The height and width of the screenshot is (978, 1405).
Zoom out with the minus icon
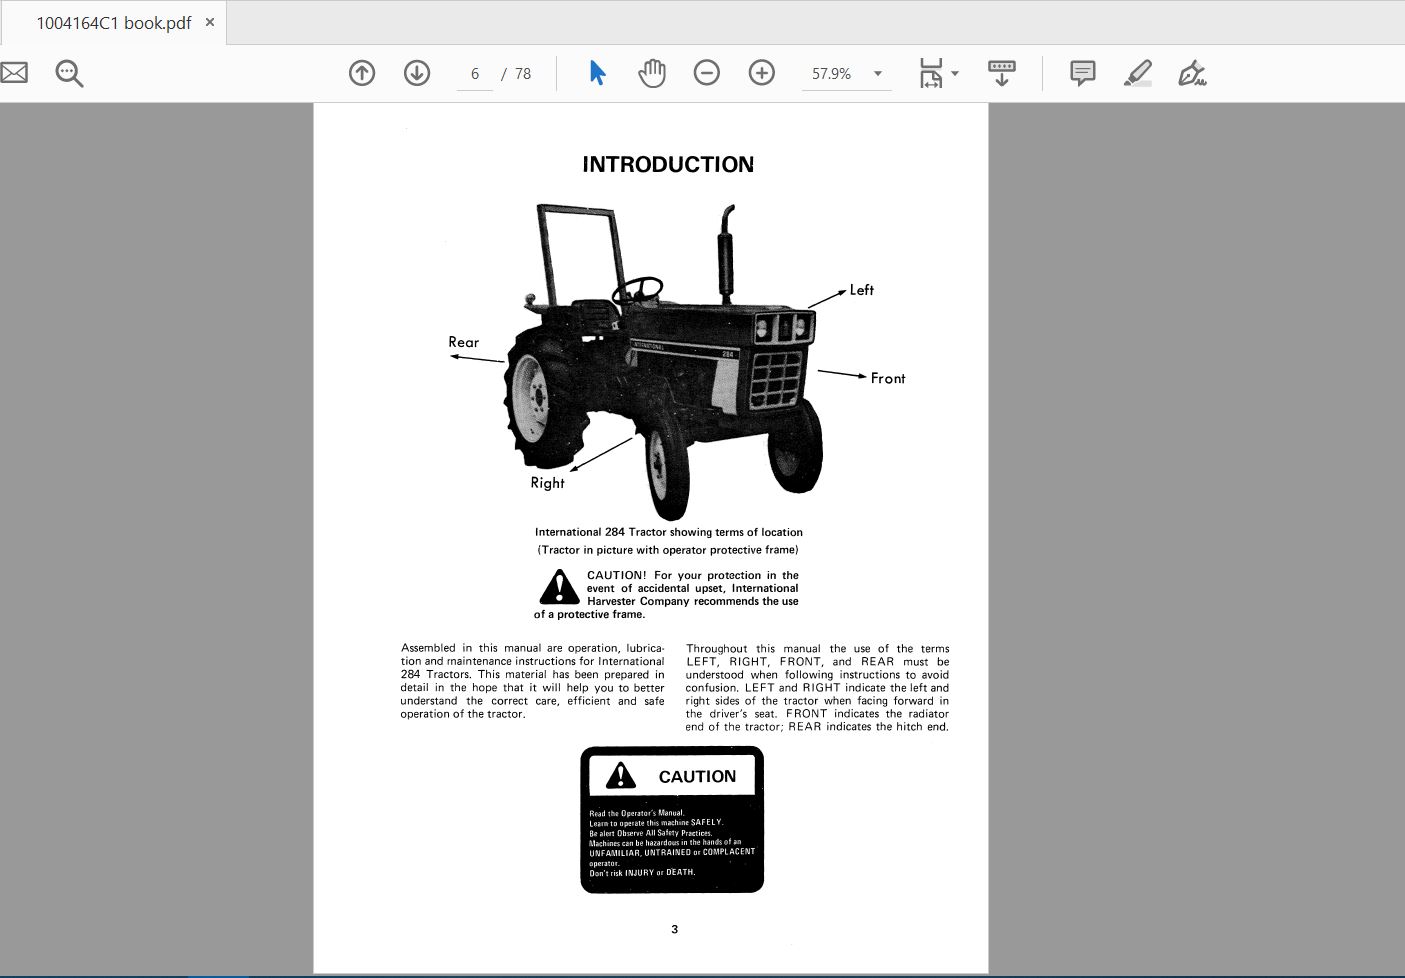coord(707,72)
